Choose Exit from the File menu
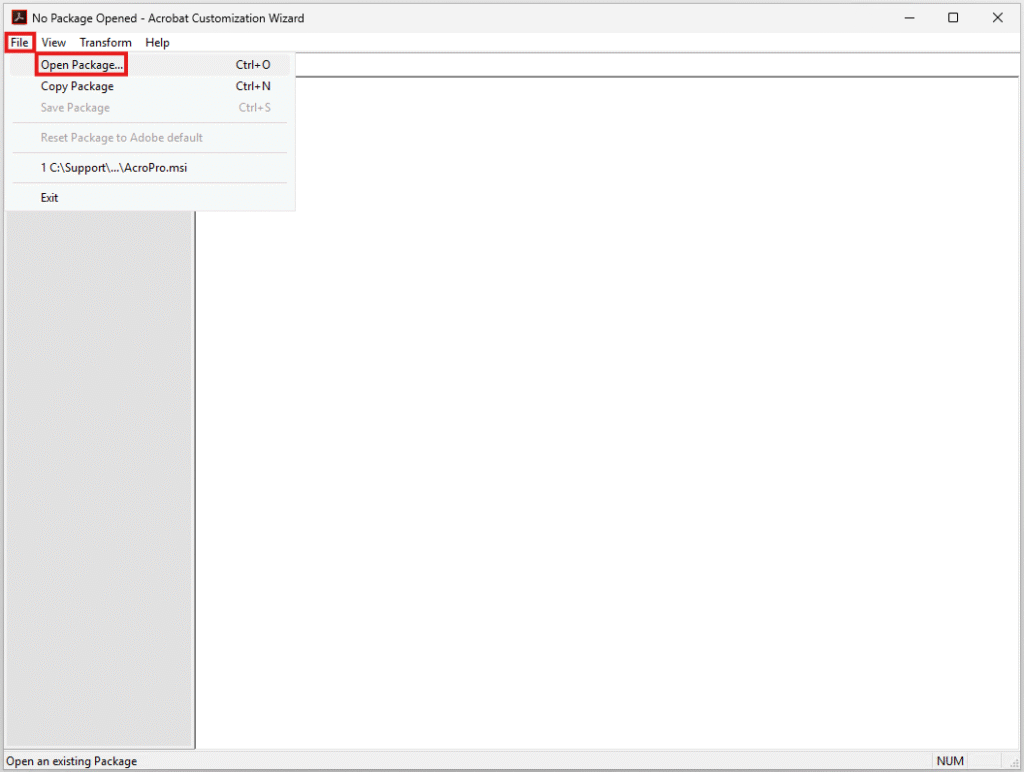 pos(49,198)
